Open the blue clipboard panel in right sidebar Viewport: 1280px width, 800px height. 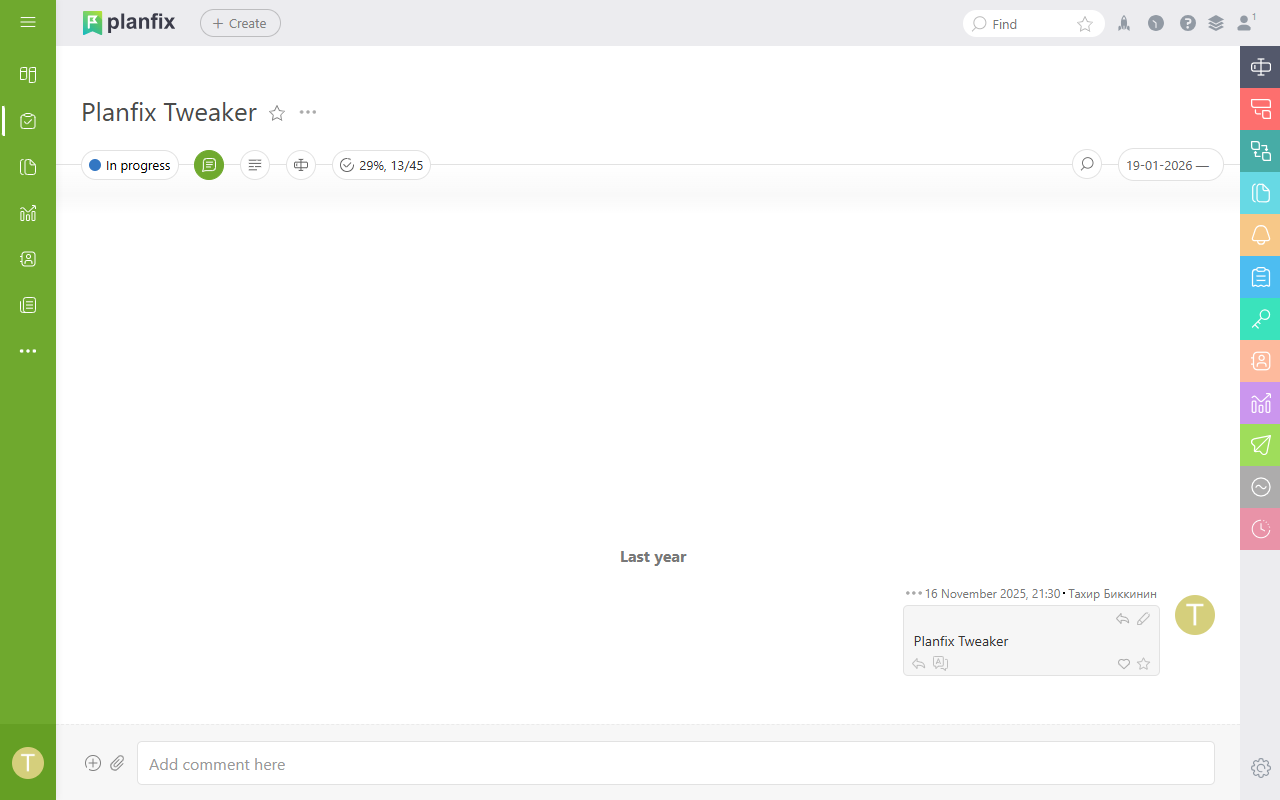[x=1260, y=277]
